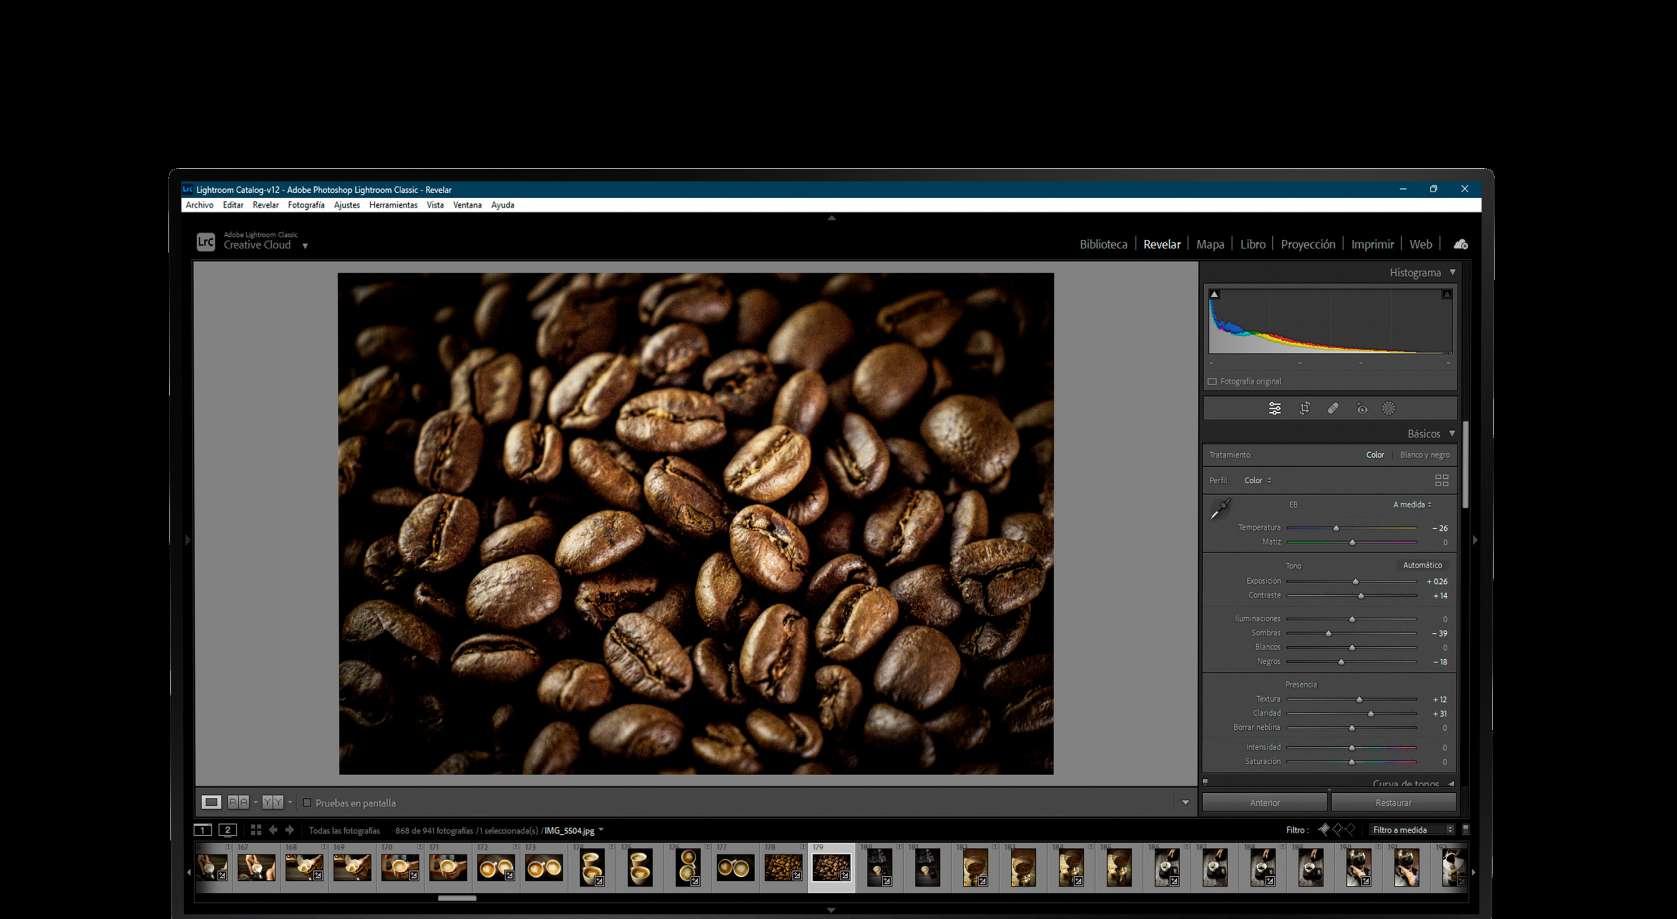This screenshot has width=1677, height=919.
Task: Open the Archivo menu
Action: tap(199, 205)
